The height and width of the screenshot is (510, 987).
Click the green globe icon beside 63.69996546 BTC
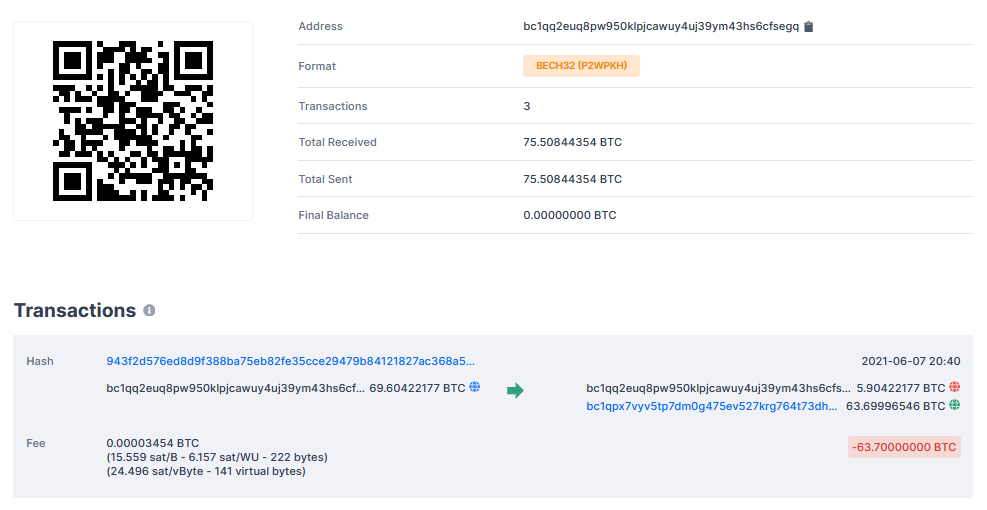pos(954,405)
